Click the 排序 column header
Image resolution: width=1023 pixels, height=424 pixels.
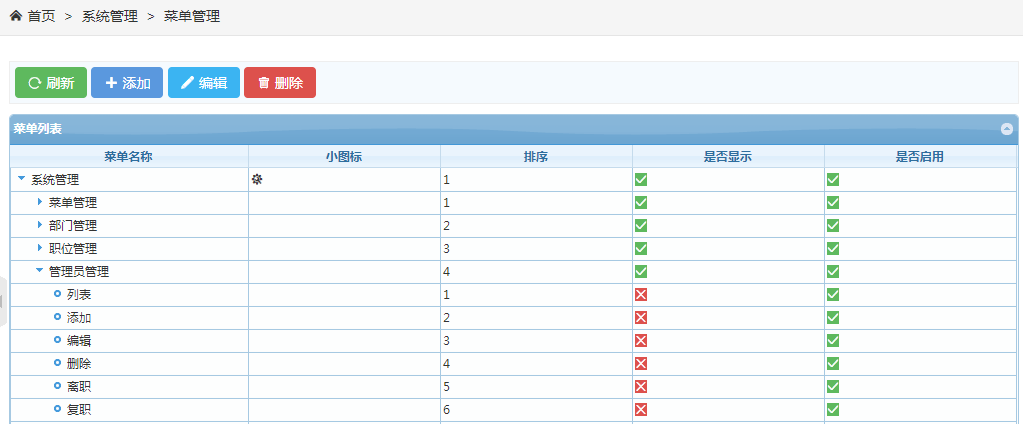click(x=536, y=157)
